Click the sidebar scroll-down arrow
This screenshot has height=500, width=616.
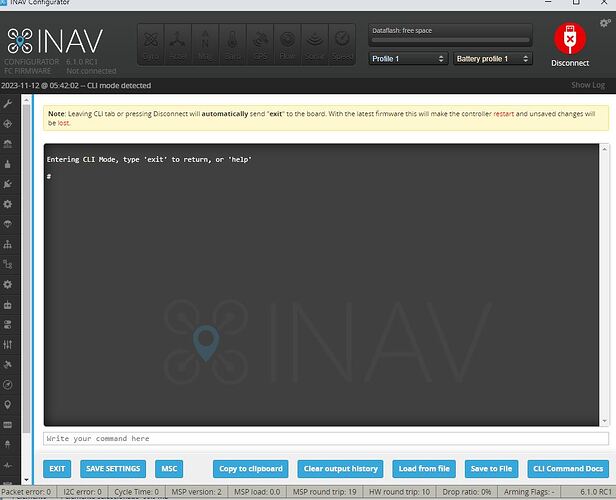(26, 480)
